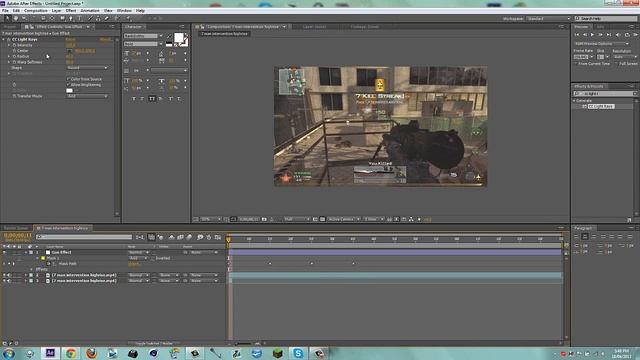The height and width of the screenshot is (360, 640).
Task: Select the Brush tool
Action: 91,18
